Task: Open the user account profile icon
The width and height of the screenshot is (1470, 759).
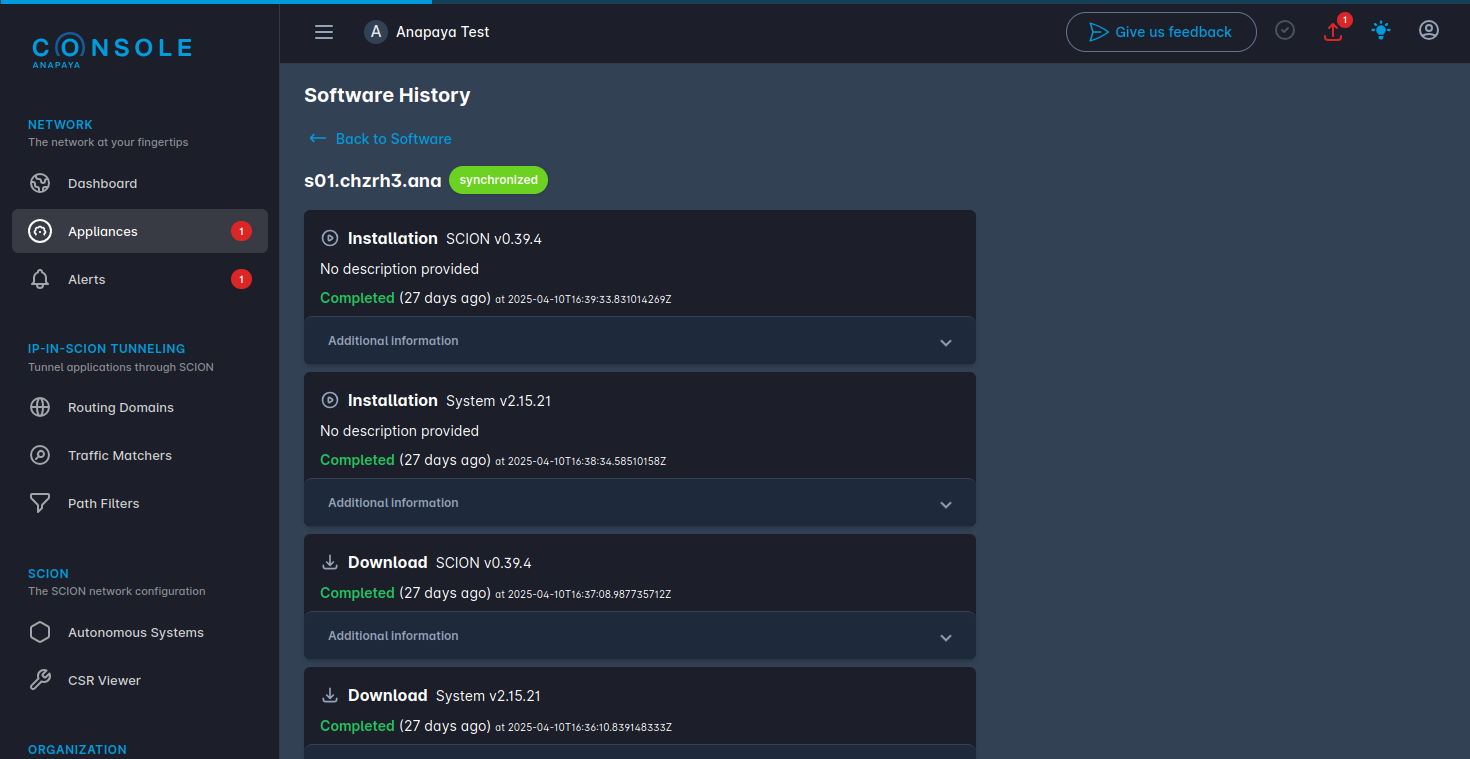Action: pos(1429,31)
